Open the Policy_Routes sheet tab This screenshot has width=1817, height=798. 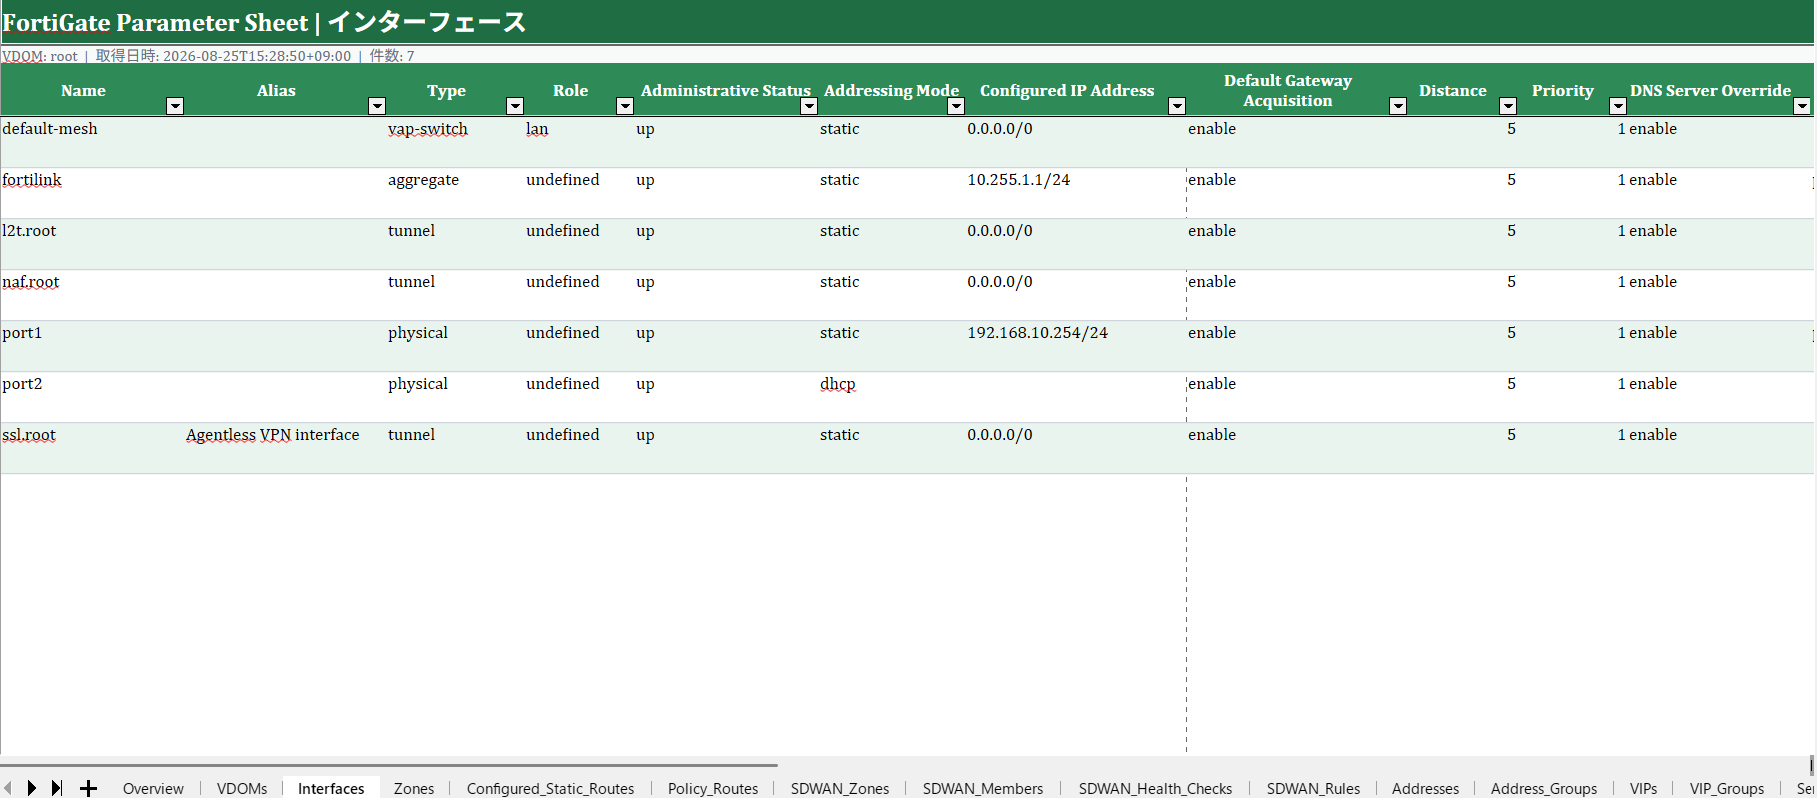[713, 788]
